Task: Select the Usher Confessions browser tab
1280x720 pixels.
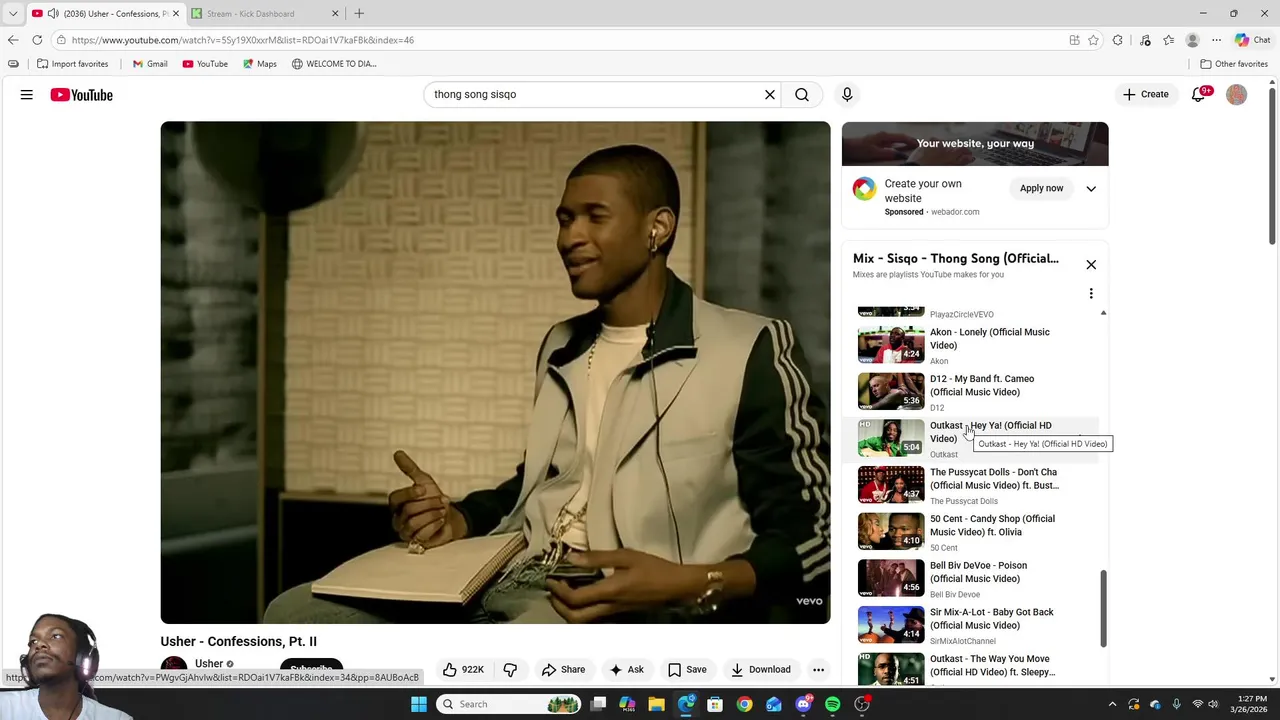Action: point(104,13)
